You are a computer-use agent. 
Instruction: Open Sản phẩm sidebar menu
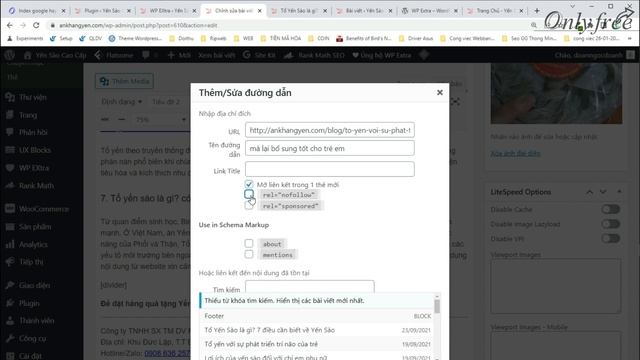tap(35, 227)
